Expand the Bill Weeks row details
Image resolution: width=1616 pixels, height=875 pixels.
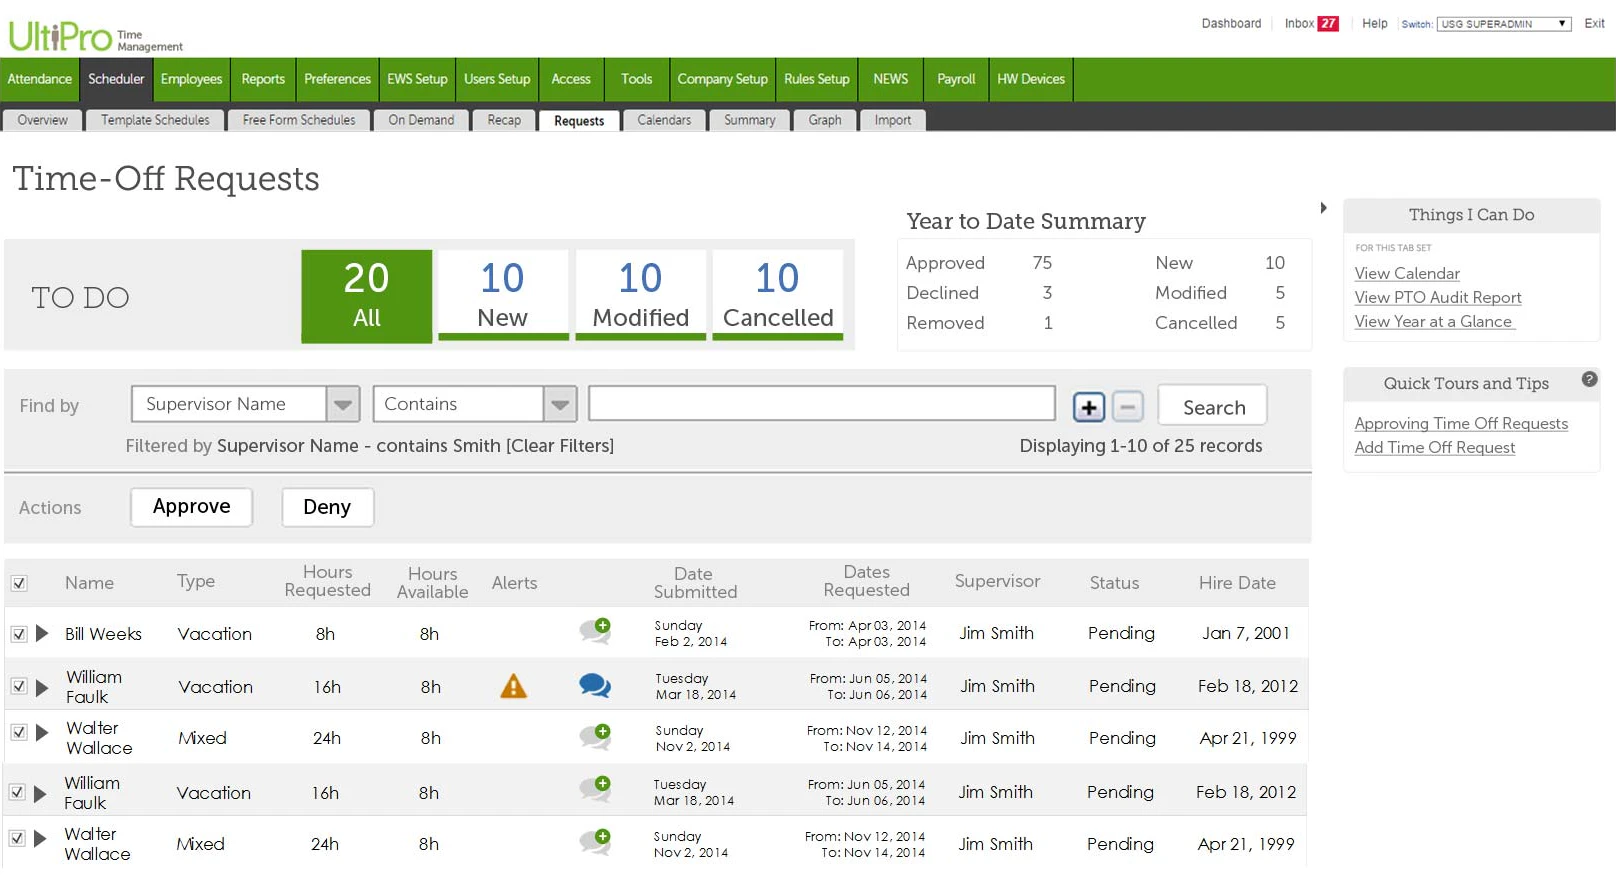(42, 633)
